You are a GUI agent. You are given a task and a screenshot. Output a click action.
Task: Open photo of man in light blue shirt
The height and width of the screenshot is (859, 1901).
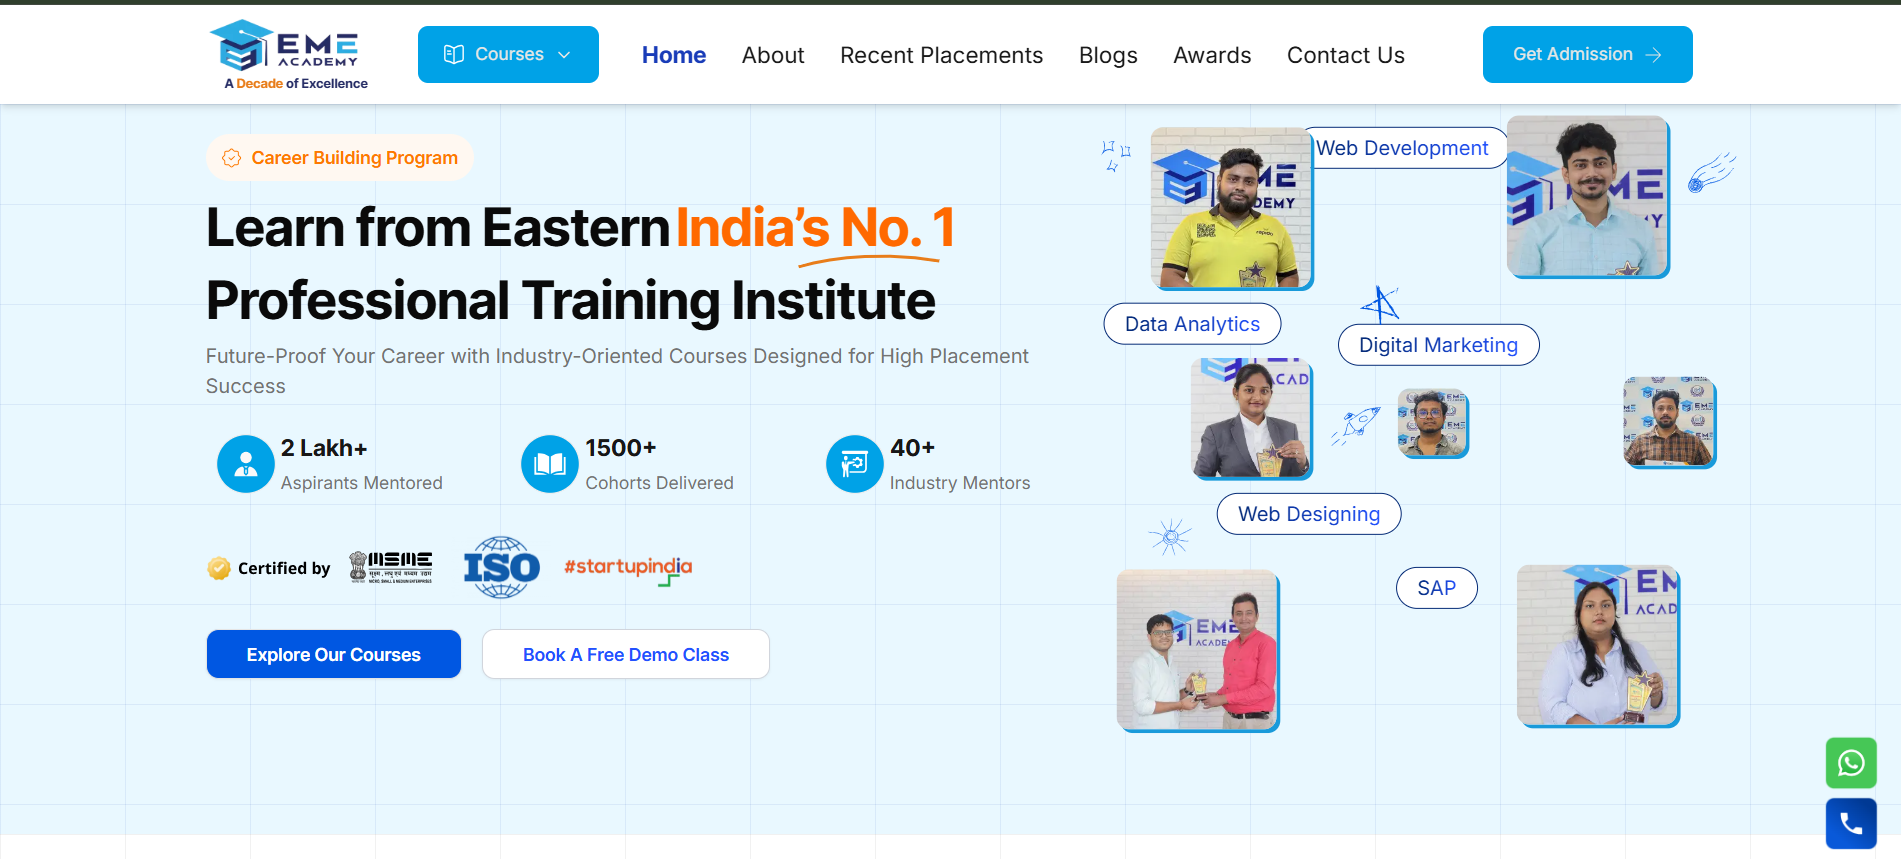point(1588,197)
